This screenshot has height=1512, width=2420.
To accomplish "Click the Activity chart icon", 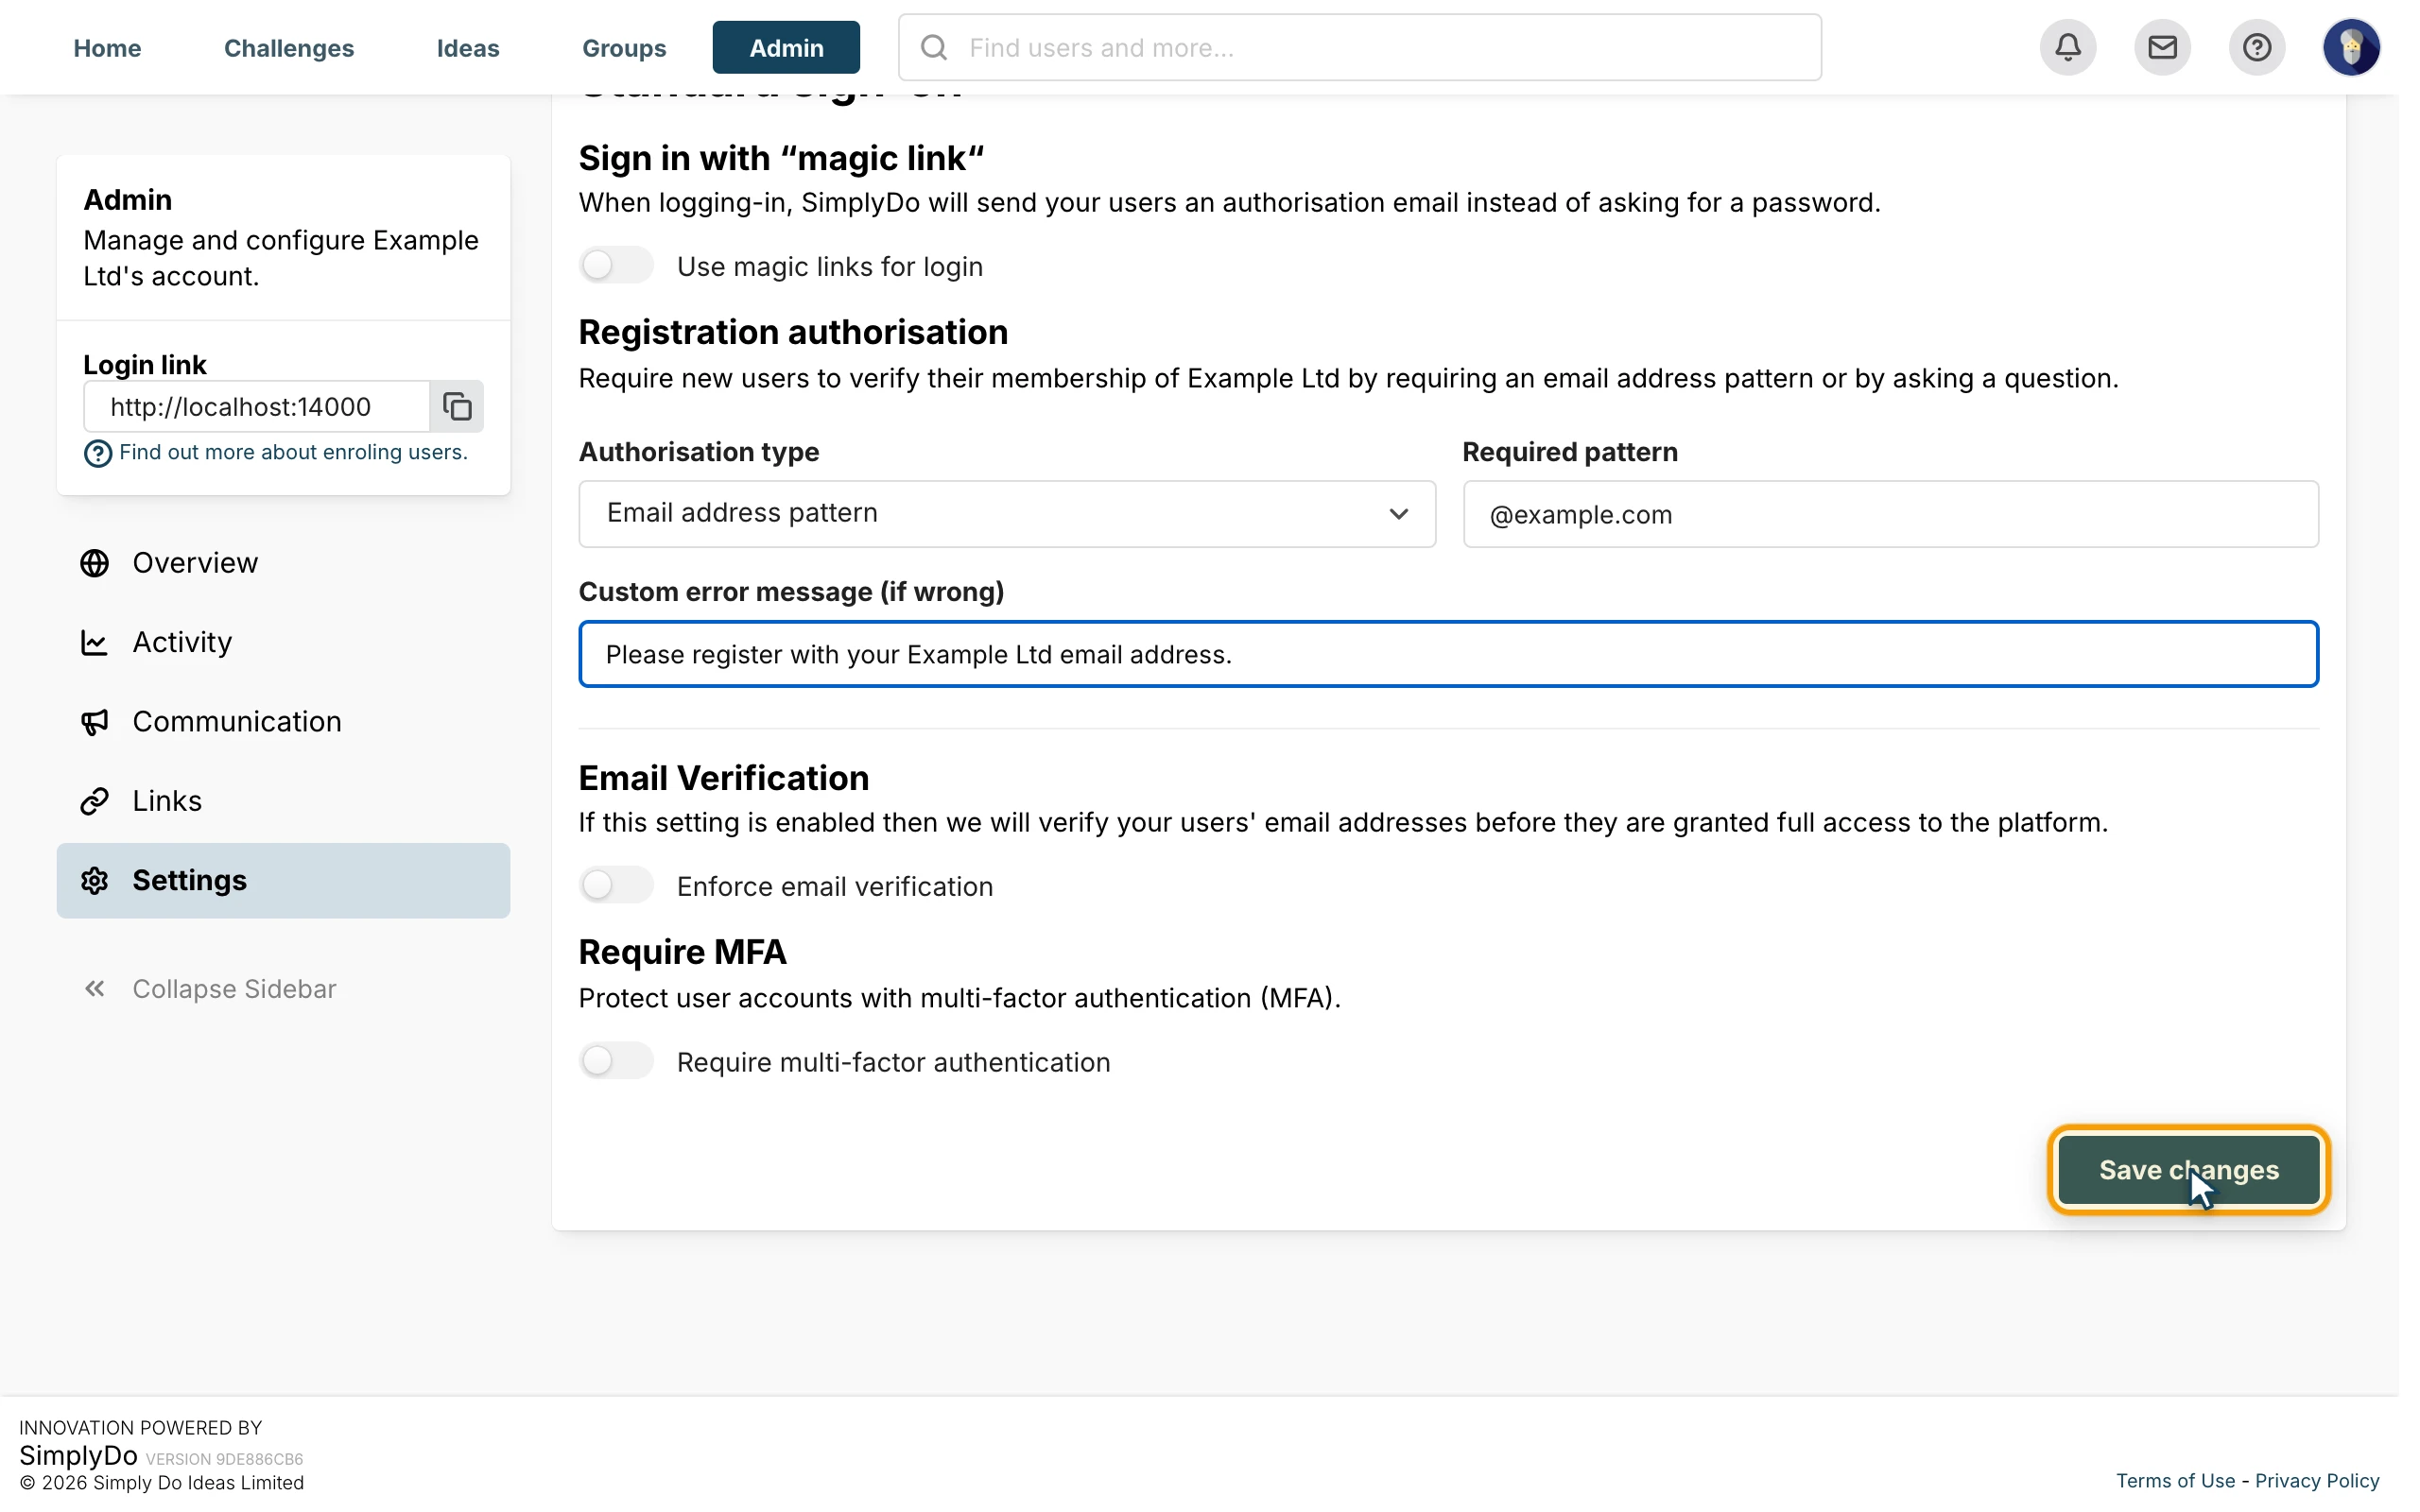I will pyautogui.click(x=95, y=642).
